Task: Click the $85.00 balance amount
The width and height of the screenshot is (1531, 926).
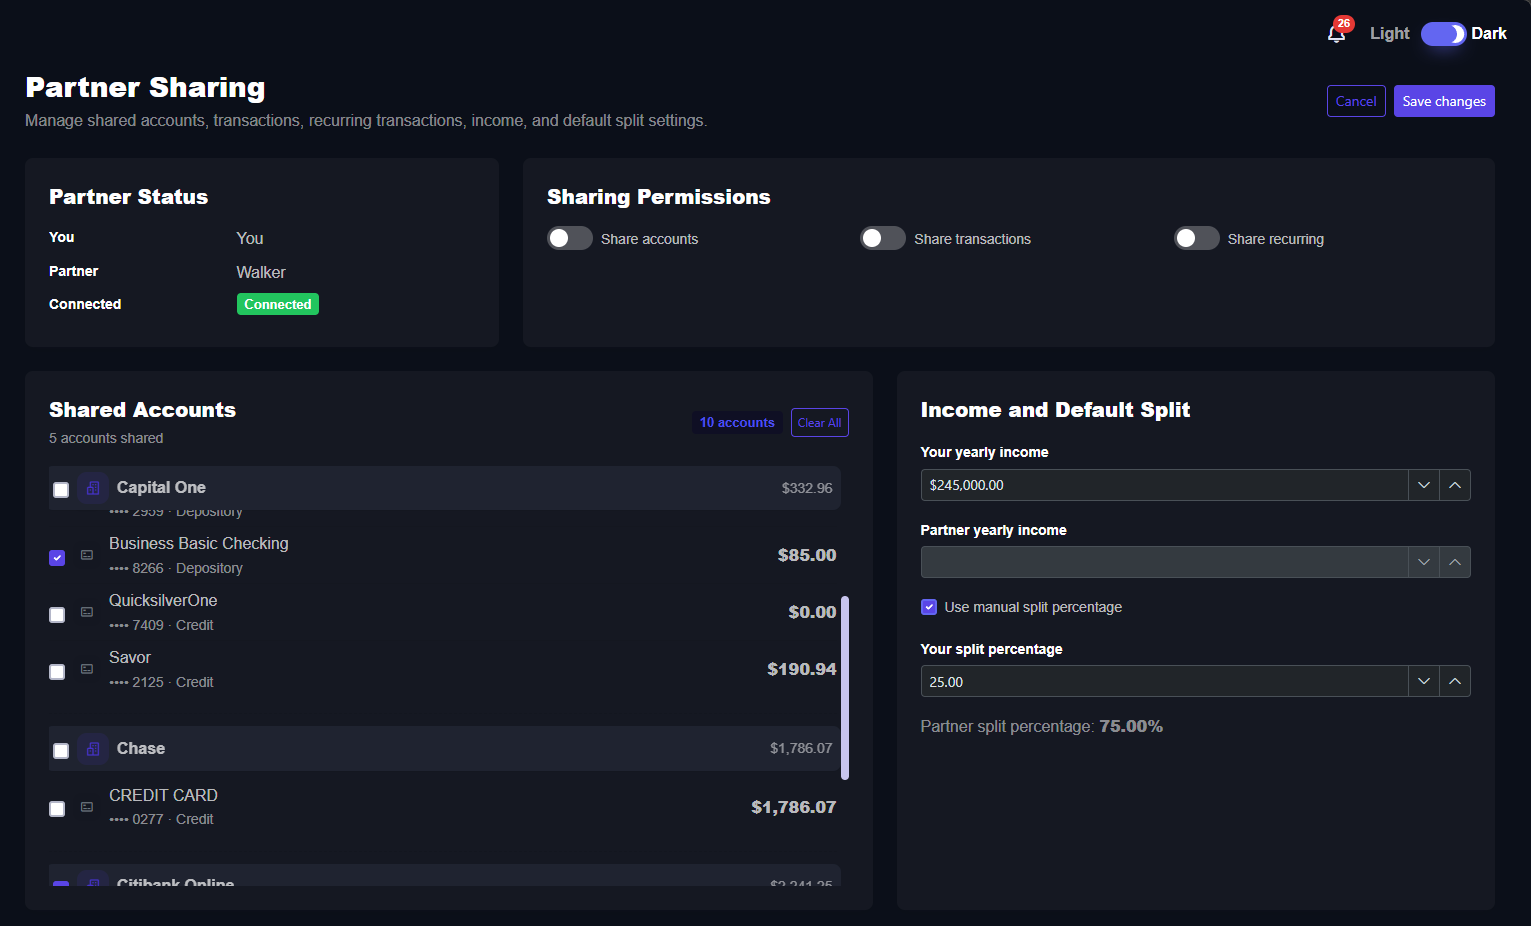Action: 807,555
